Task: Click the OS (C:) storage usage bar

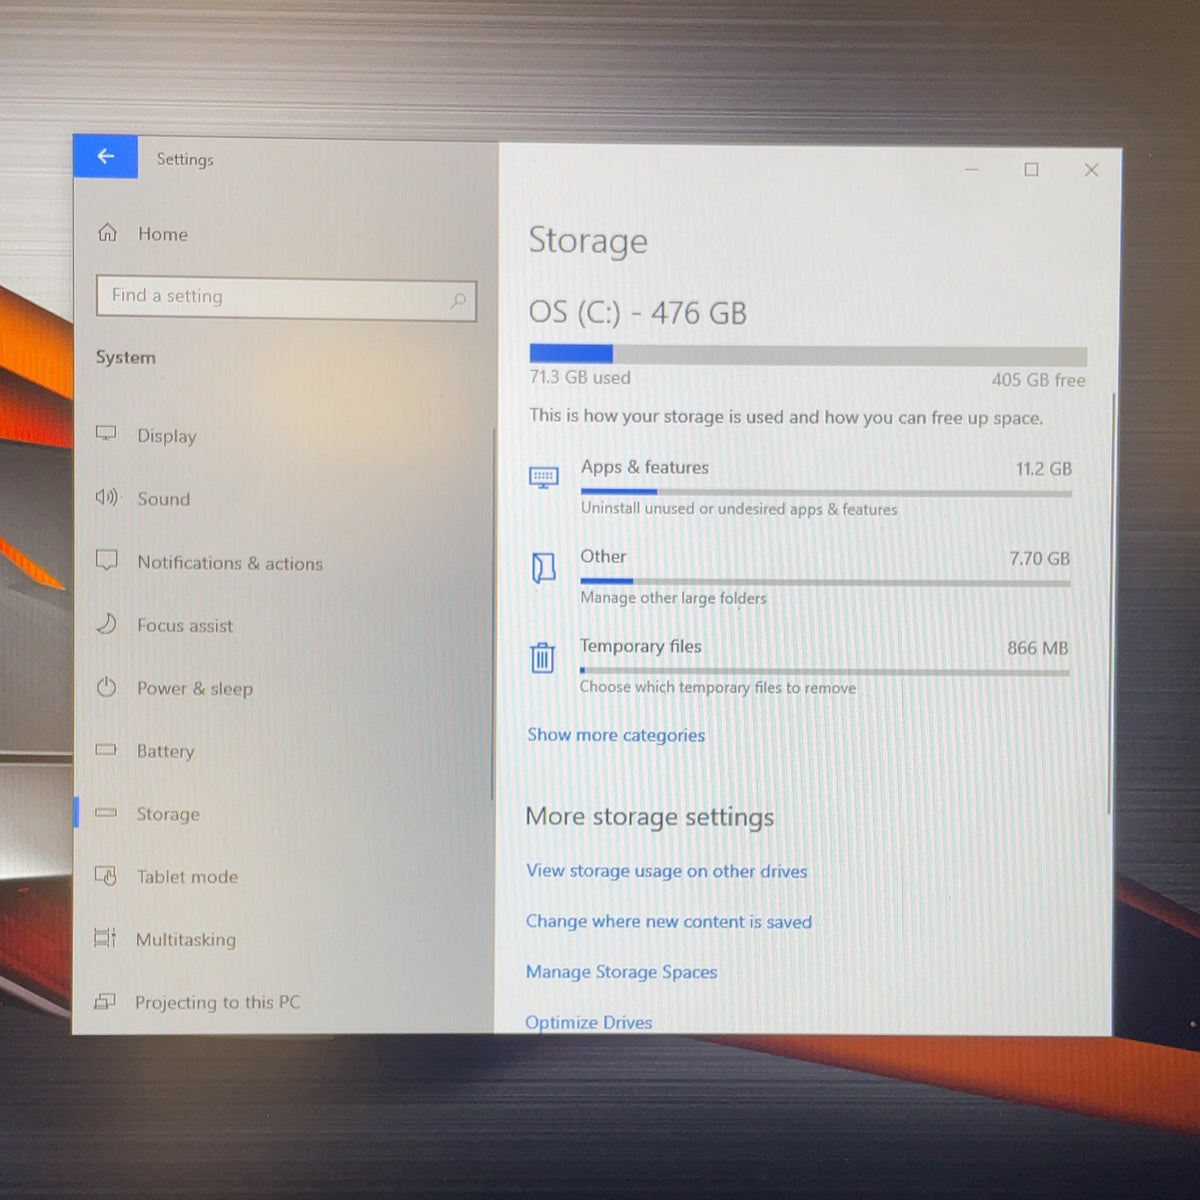Action: coord(808,355)
